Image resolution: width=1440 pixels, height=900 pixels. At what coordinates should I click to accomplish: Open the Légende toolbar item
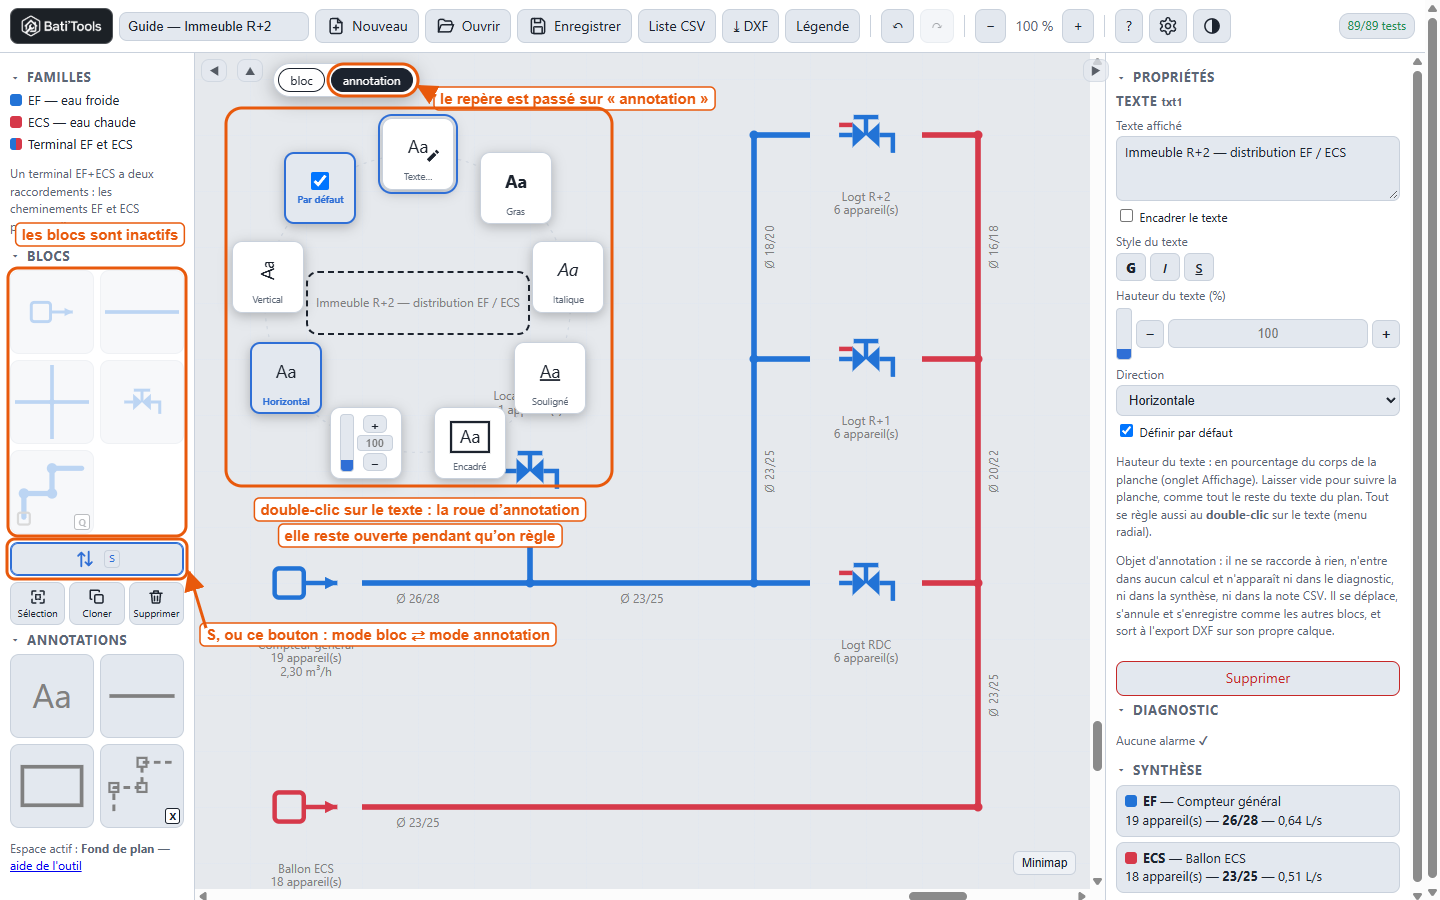823,26
